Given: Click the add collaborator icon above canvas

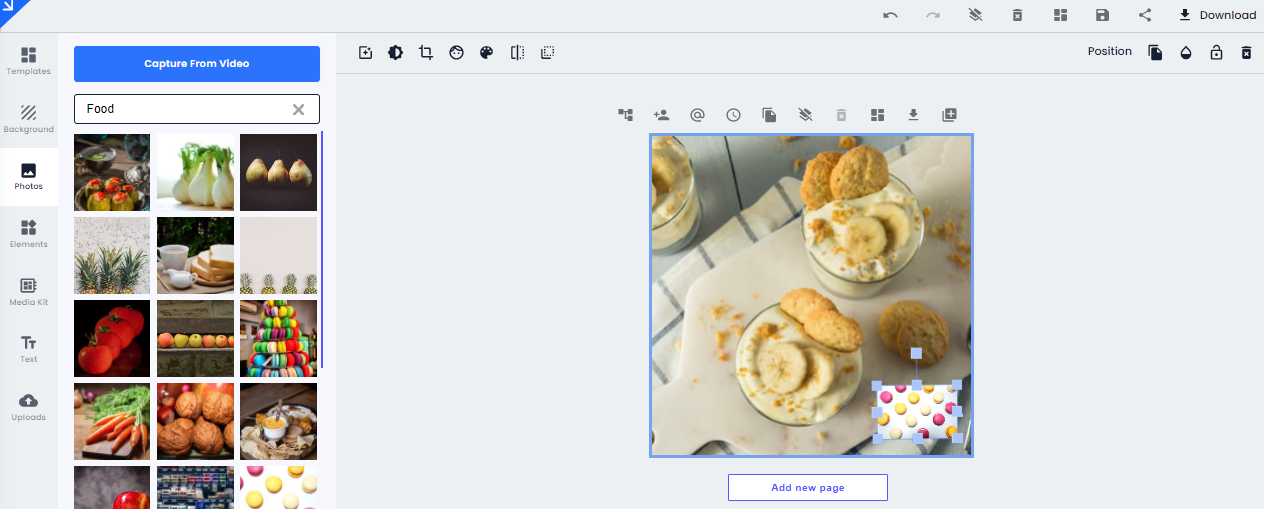Looking at the screenshot, I should 661,115.
